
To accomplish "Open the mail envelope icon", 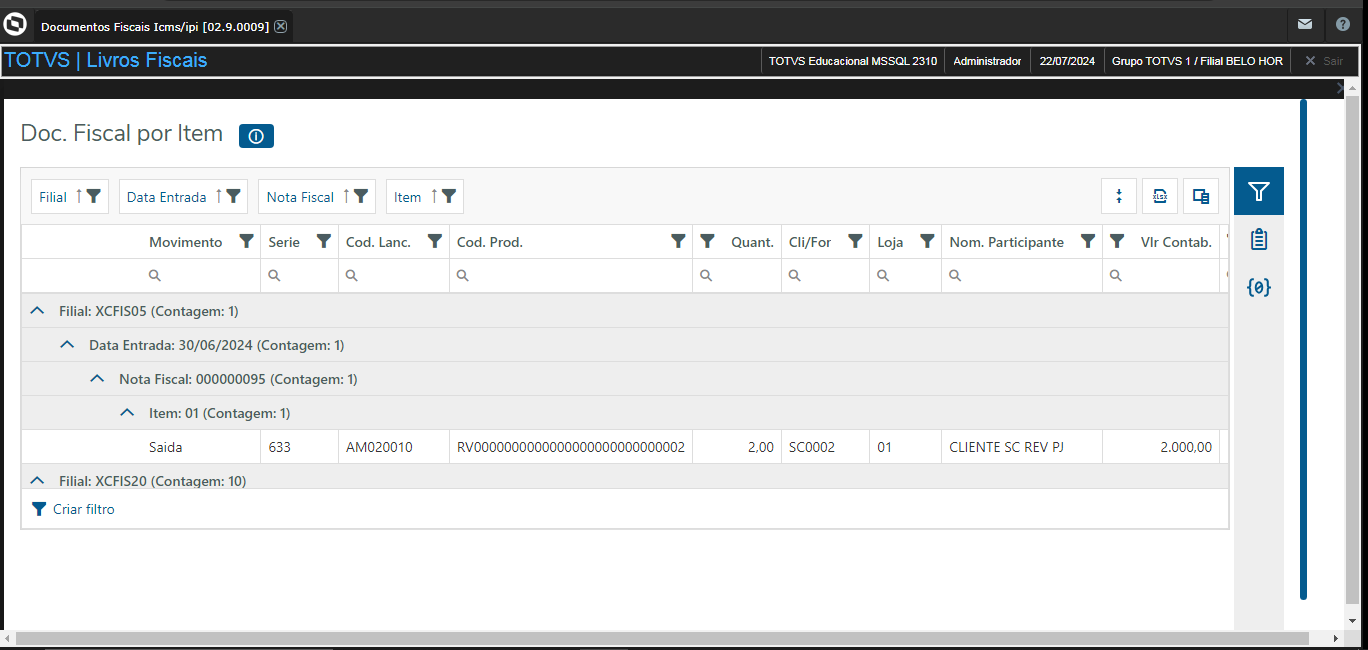I will [x=1305, y=25].
